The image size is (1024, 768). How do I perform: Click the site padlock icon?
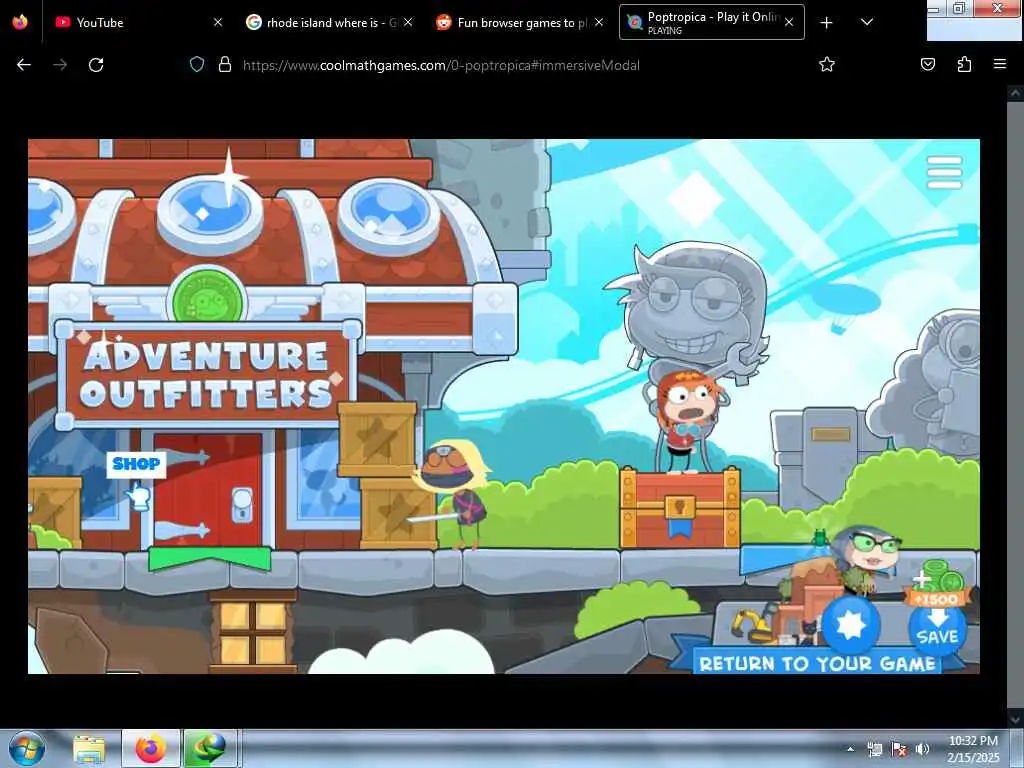(x=225, y=65)
